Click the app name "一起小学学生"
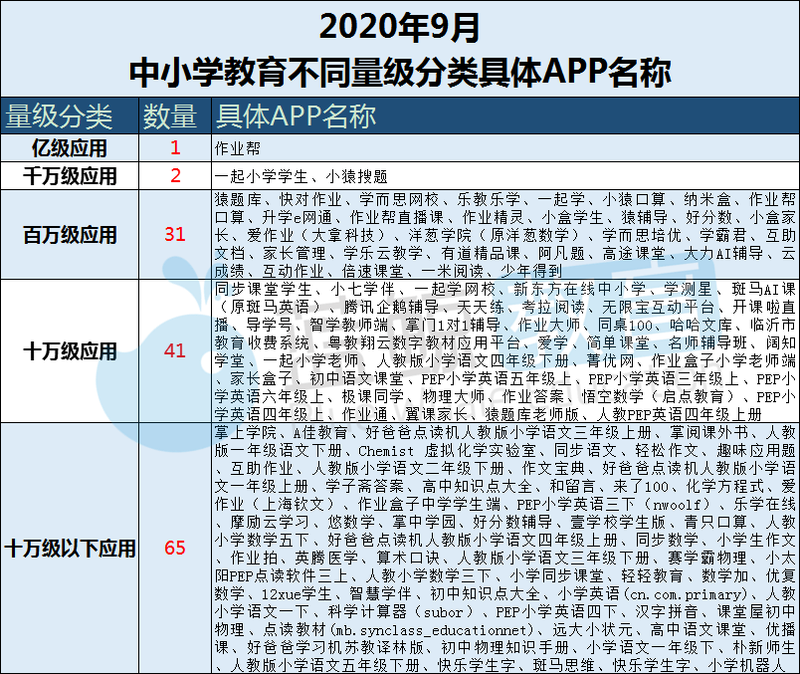This screenshot has width=800, height=674. tap(261, 177)
